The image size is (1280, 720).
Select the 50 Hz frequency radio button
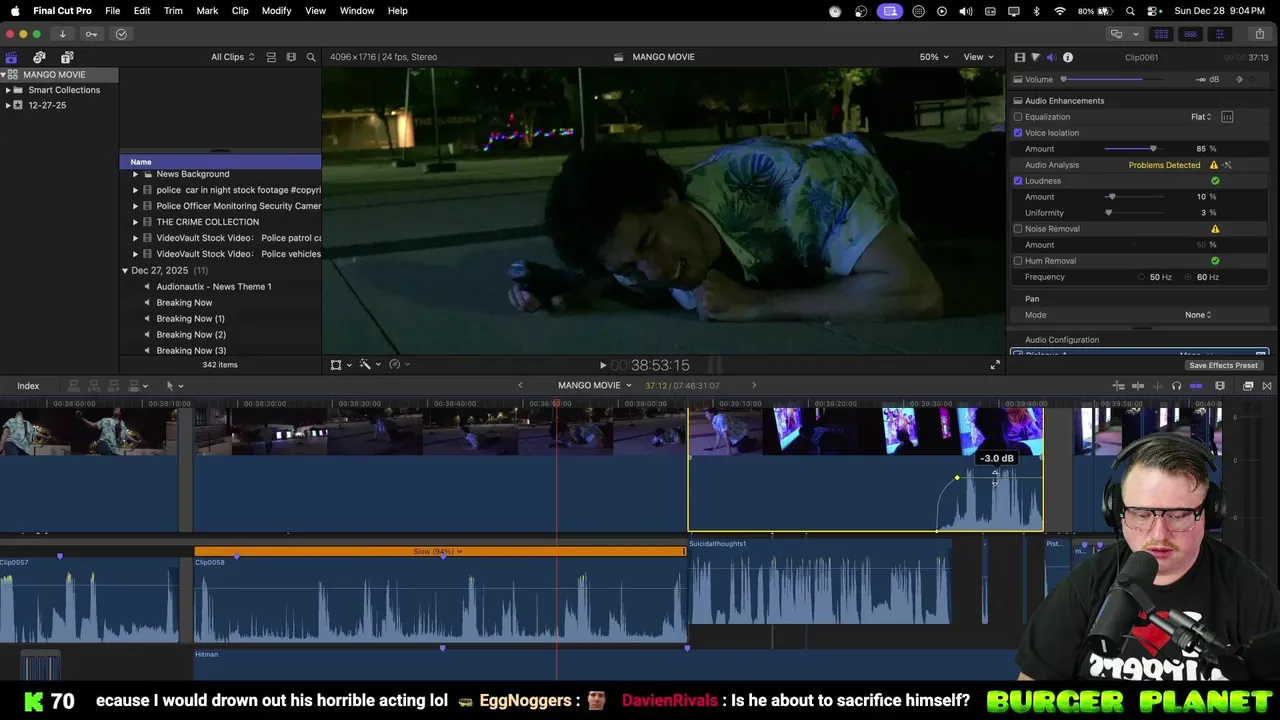click(x=1141, y=277)
